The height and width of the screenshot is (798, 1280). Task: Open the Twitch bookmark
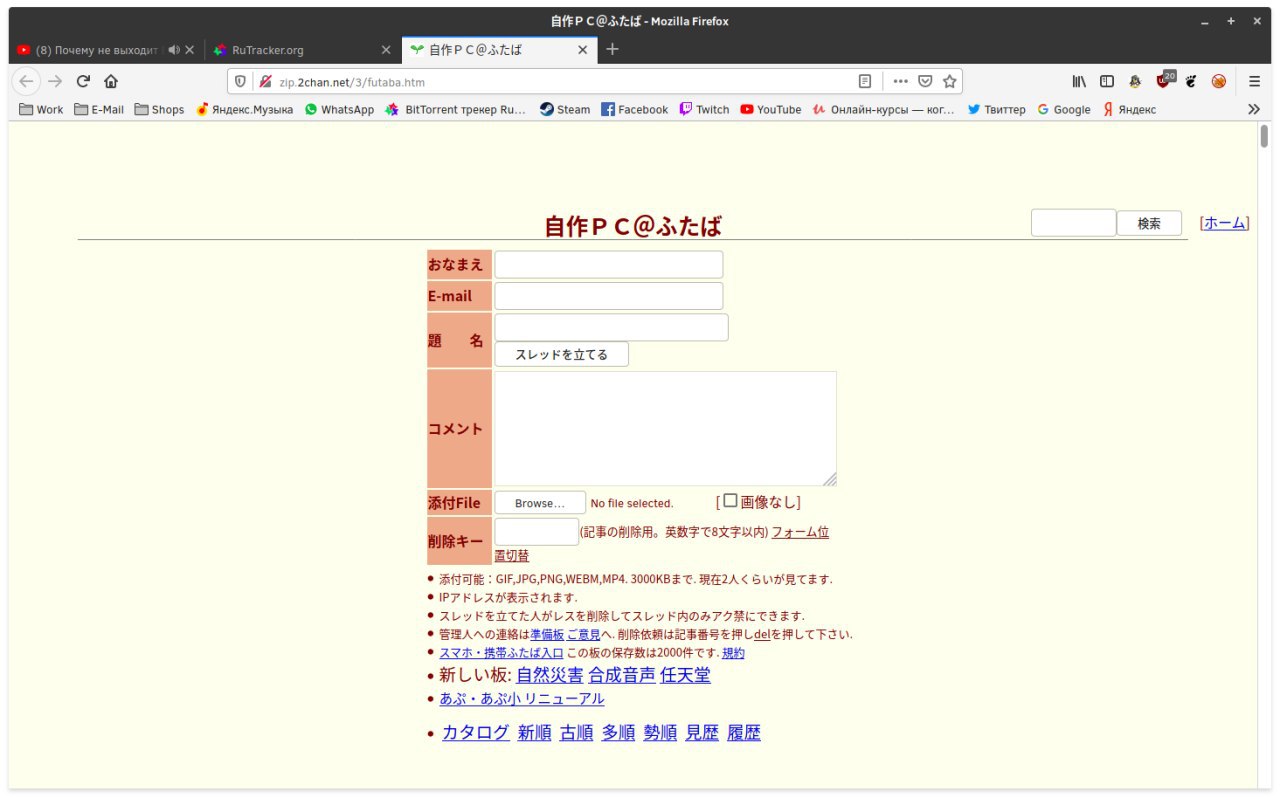point(704,109)
